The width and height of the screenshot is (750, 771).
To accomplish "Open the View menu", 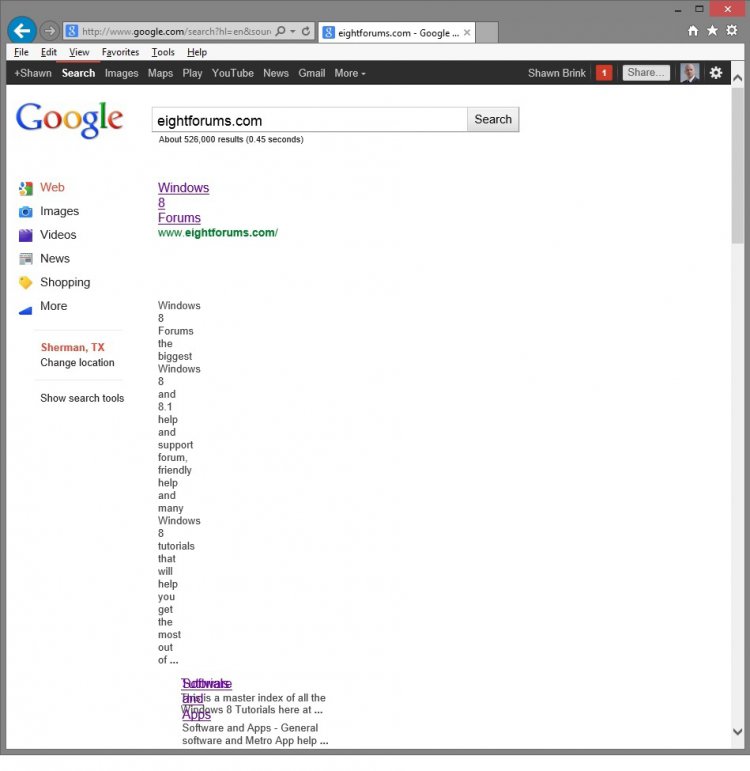I will pyautogui.click(x=79, y=52).
